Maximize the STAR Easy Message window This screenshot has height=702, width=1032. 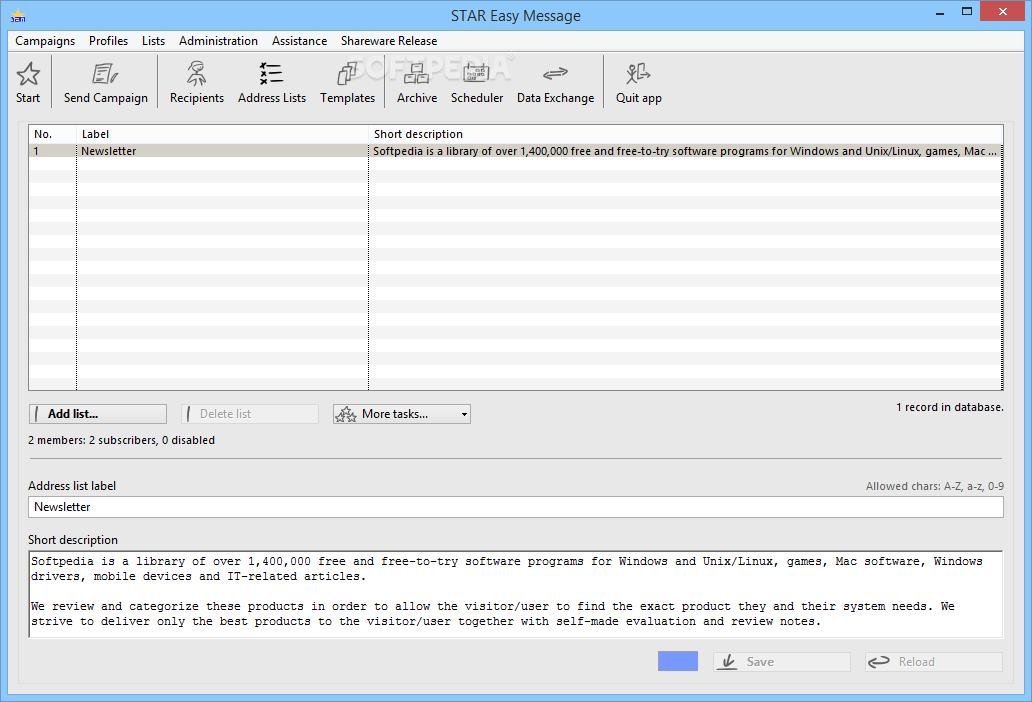966,12
